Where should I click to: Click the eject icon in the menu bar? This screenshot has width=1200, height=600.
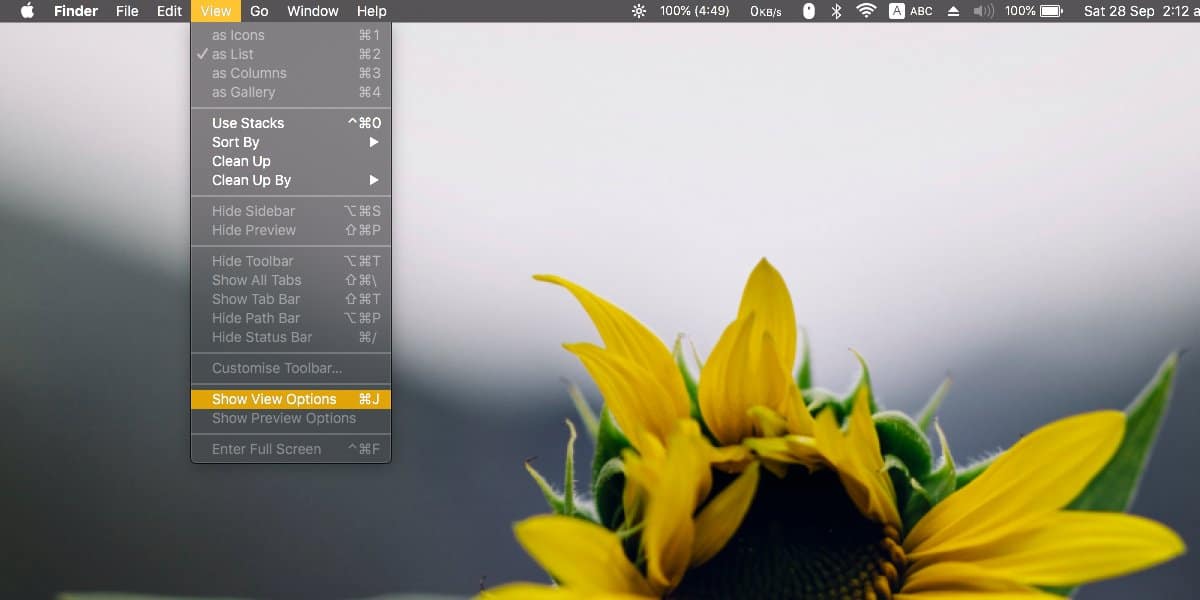[952, 11]
